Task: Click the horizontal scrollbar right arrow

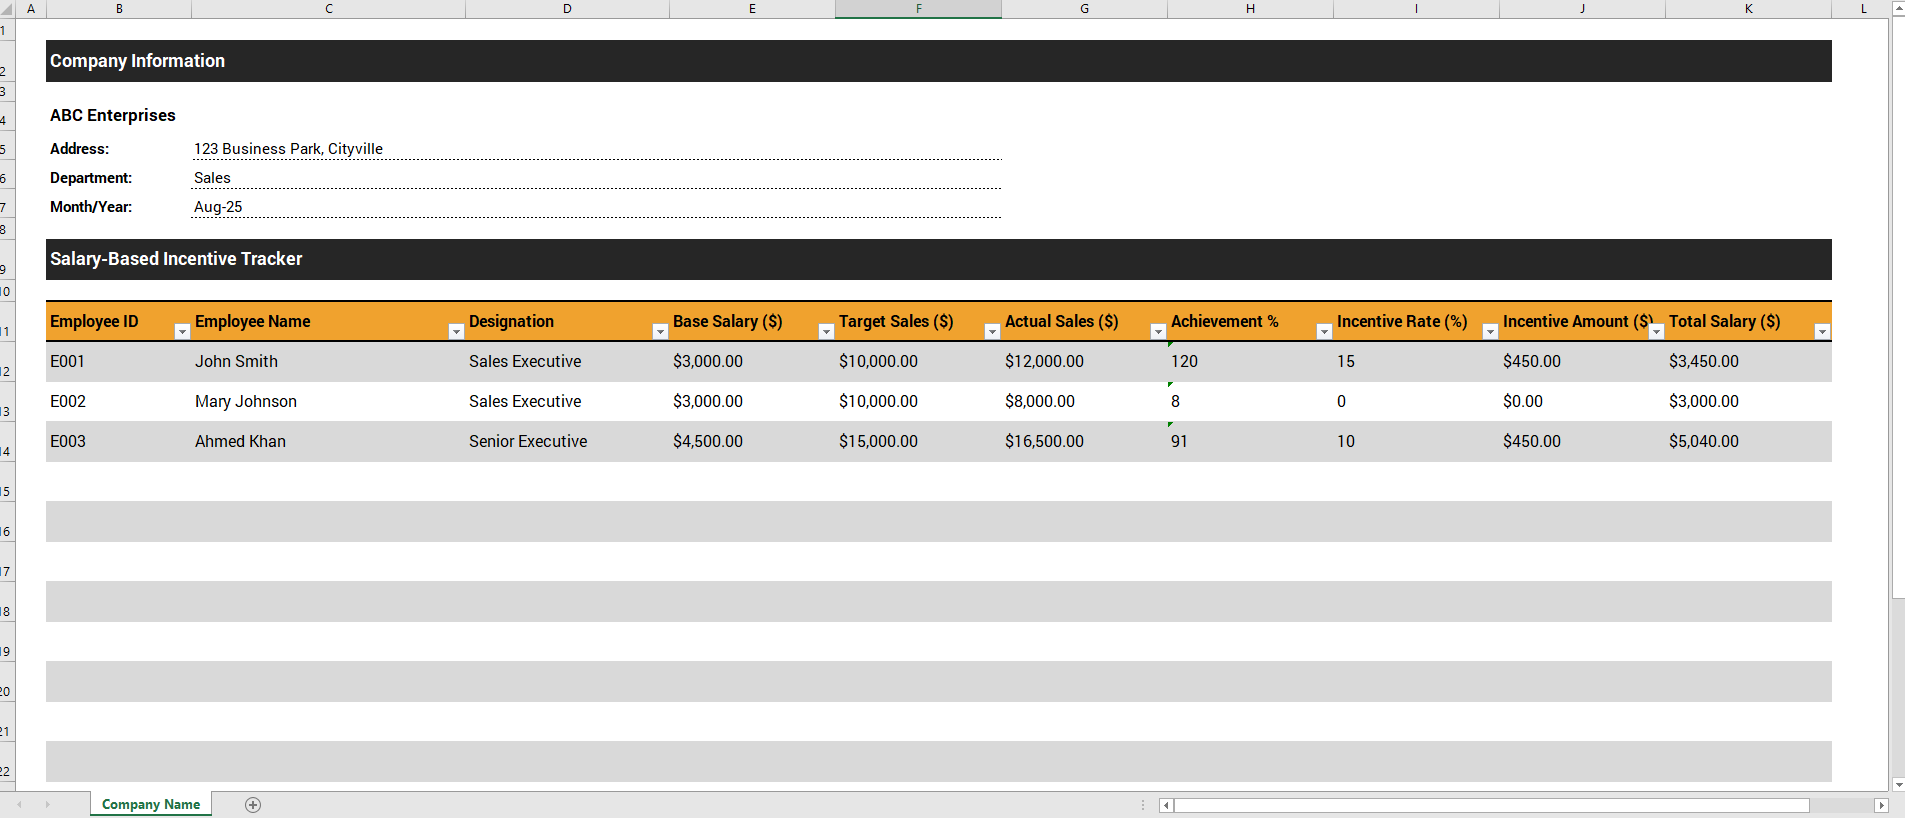Action: [1881, 805]
